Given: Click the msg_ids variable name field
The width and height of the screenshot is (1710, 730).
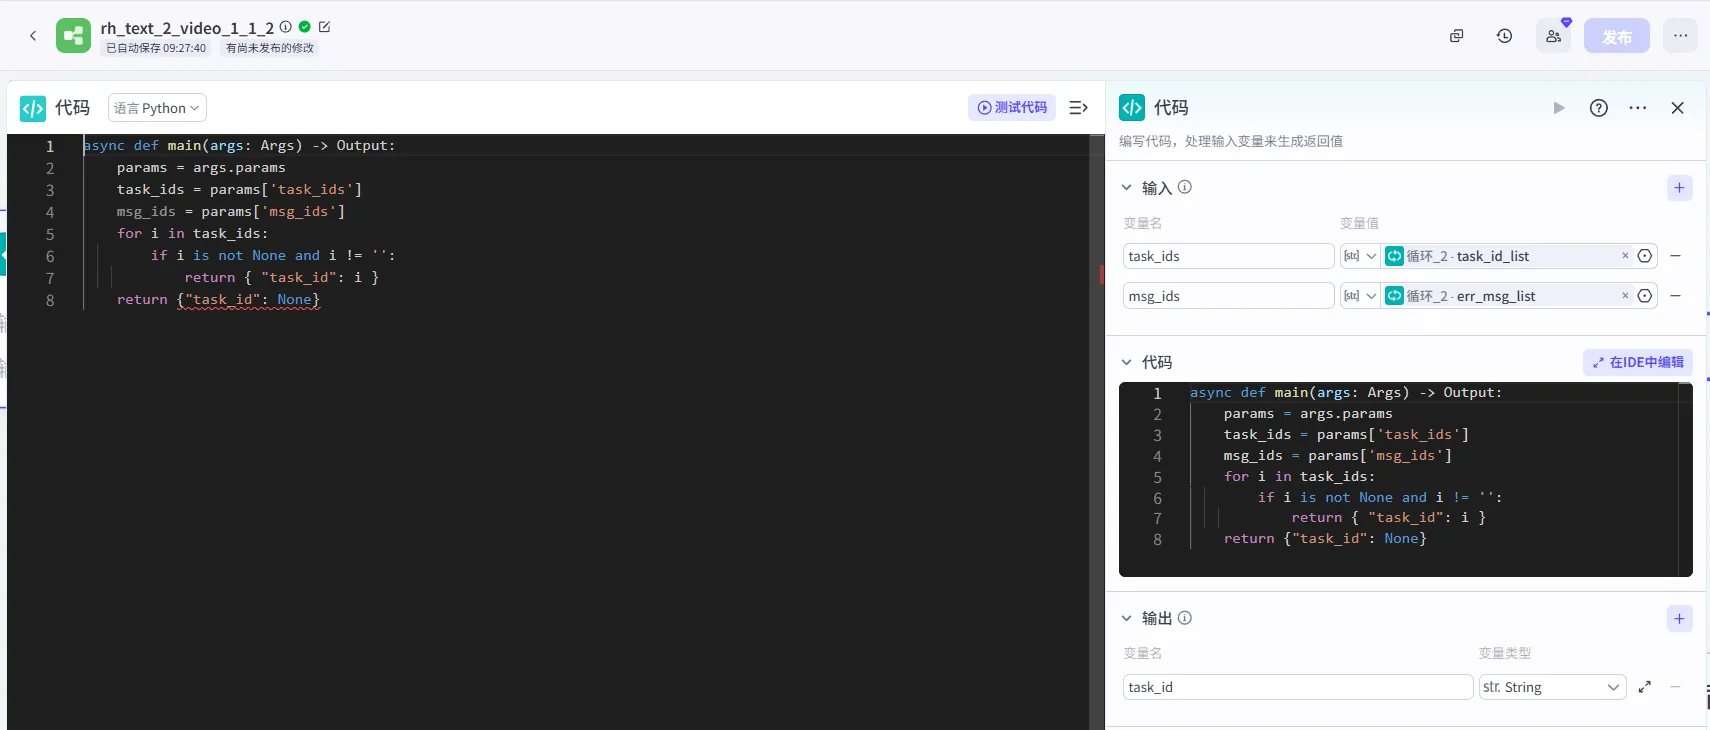Looking at the screenshot, I should 1228,296.
